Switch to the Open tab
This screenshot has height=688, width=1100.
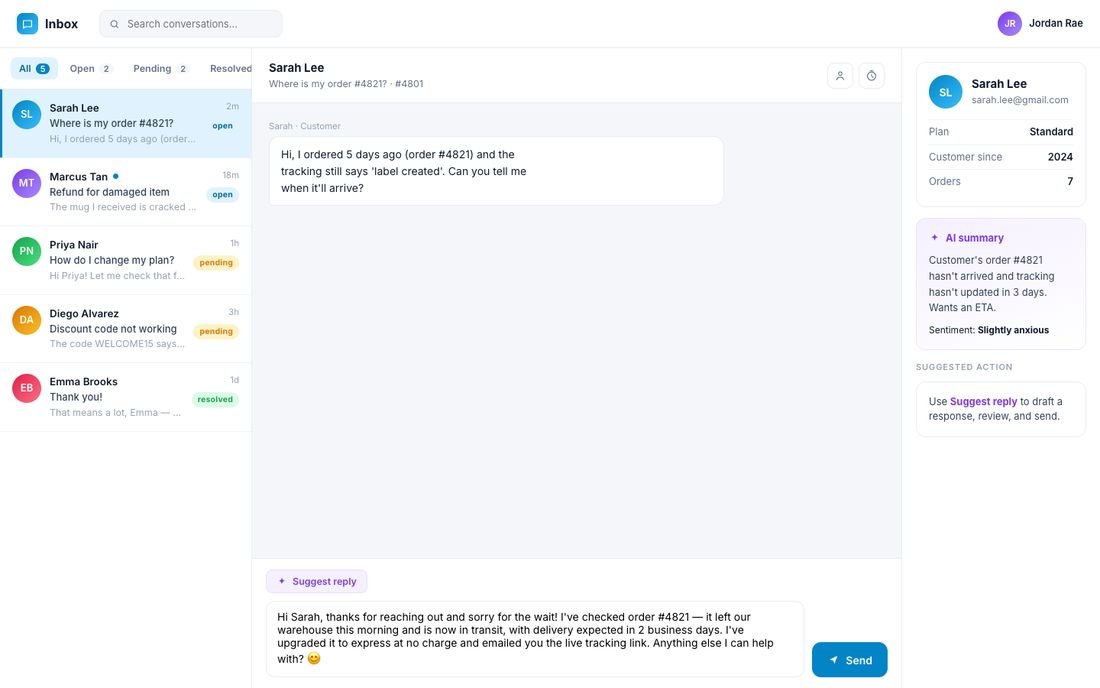coord(90,69)
